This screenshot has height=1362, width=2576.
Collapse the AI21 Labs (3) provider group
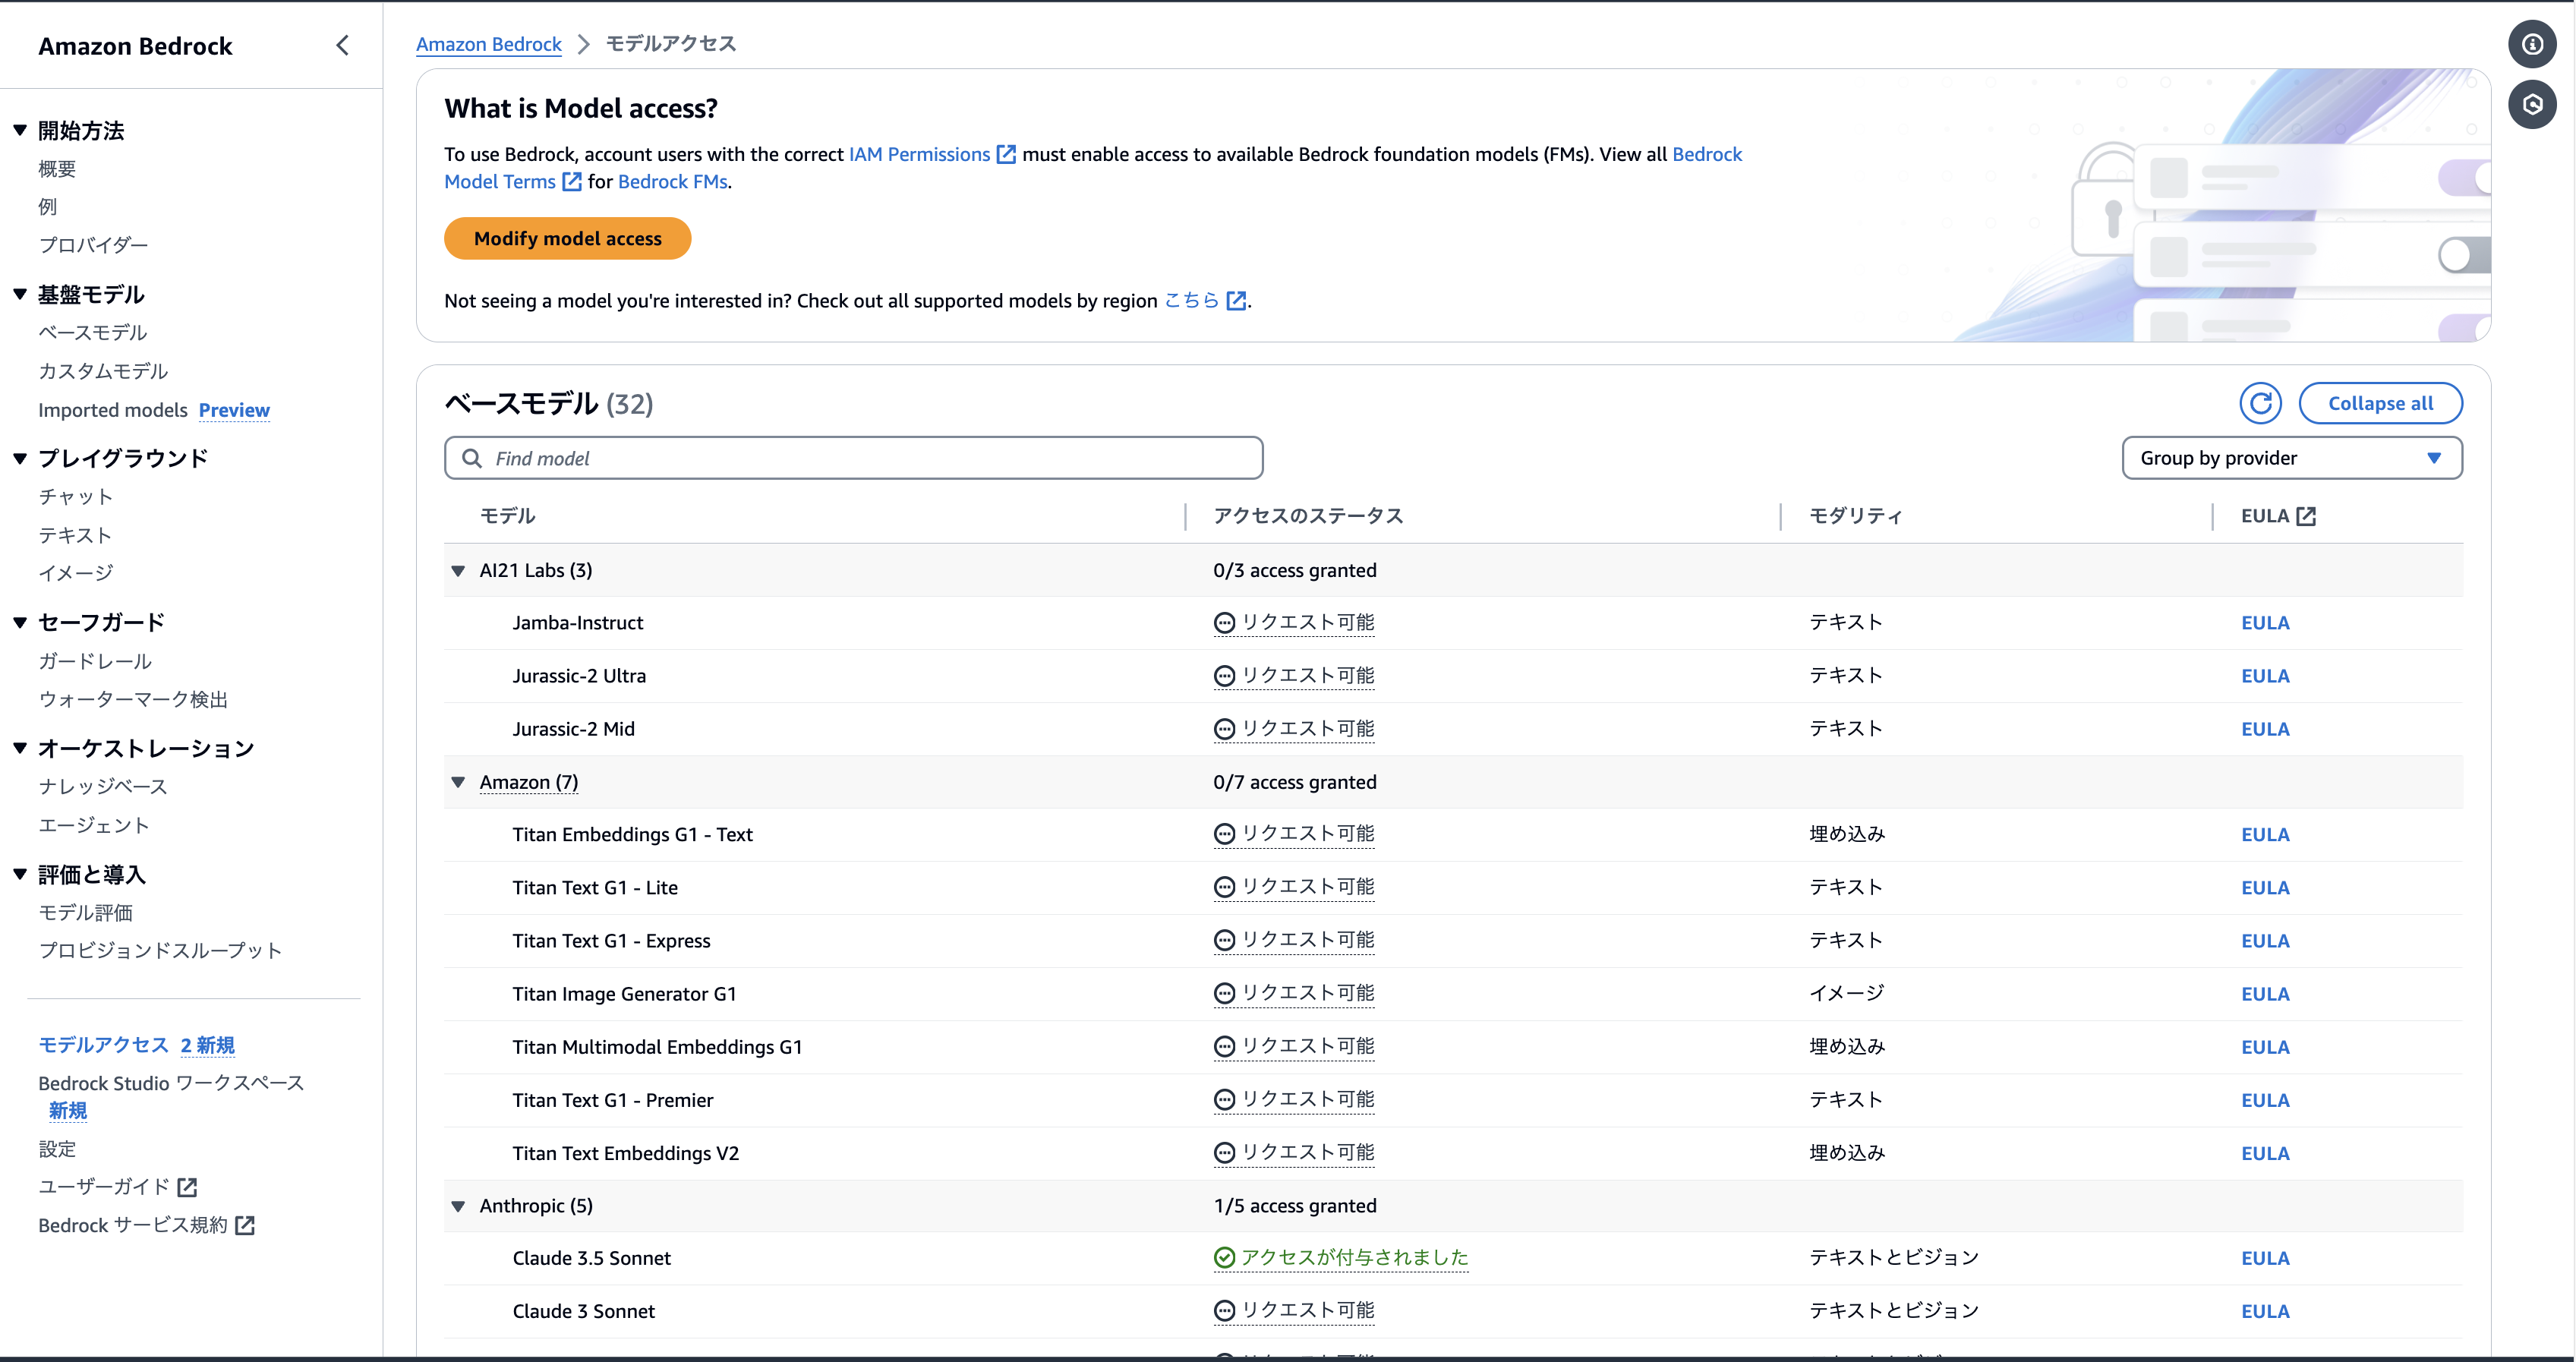click(x=458, y=571)
